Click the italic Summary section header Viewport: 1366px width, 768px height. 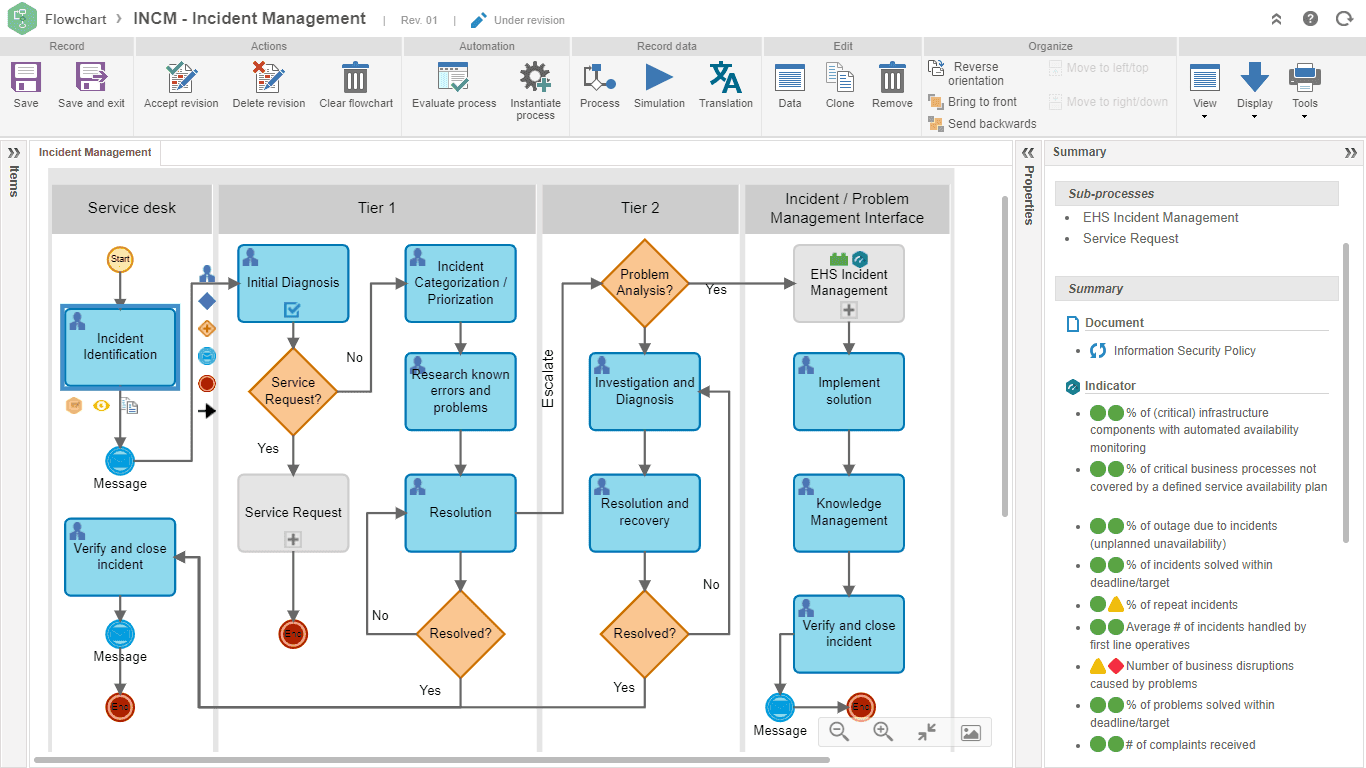pyautogui.click(x=1196, y=288)
